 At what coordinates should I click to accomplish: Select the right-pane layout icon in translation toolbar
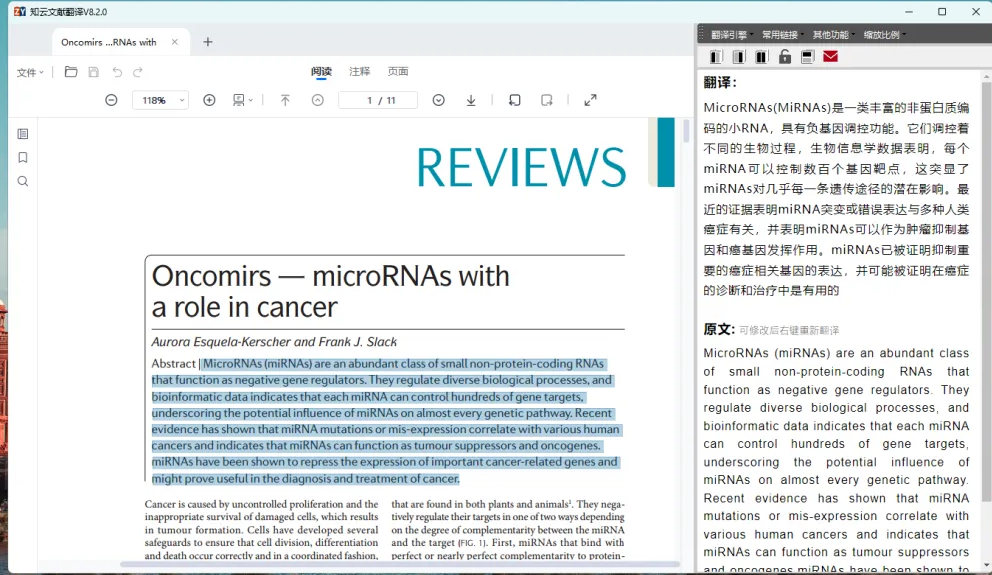tap(739, 57)
